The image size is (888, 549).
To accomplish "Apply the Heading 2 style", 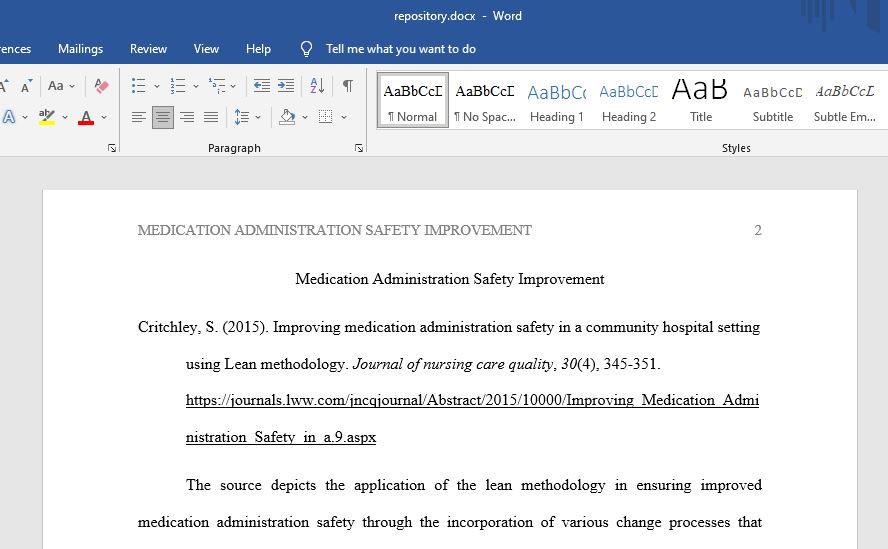I will 629,100.
